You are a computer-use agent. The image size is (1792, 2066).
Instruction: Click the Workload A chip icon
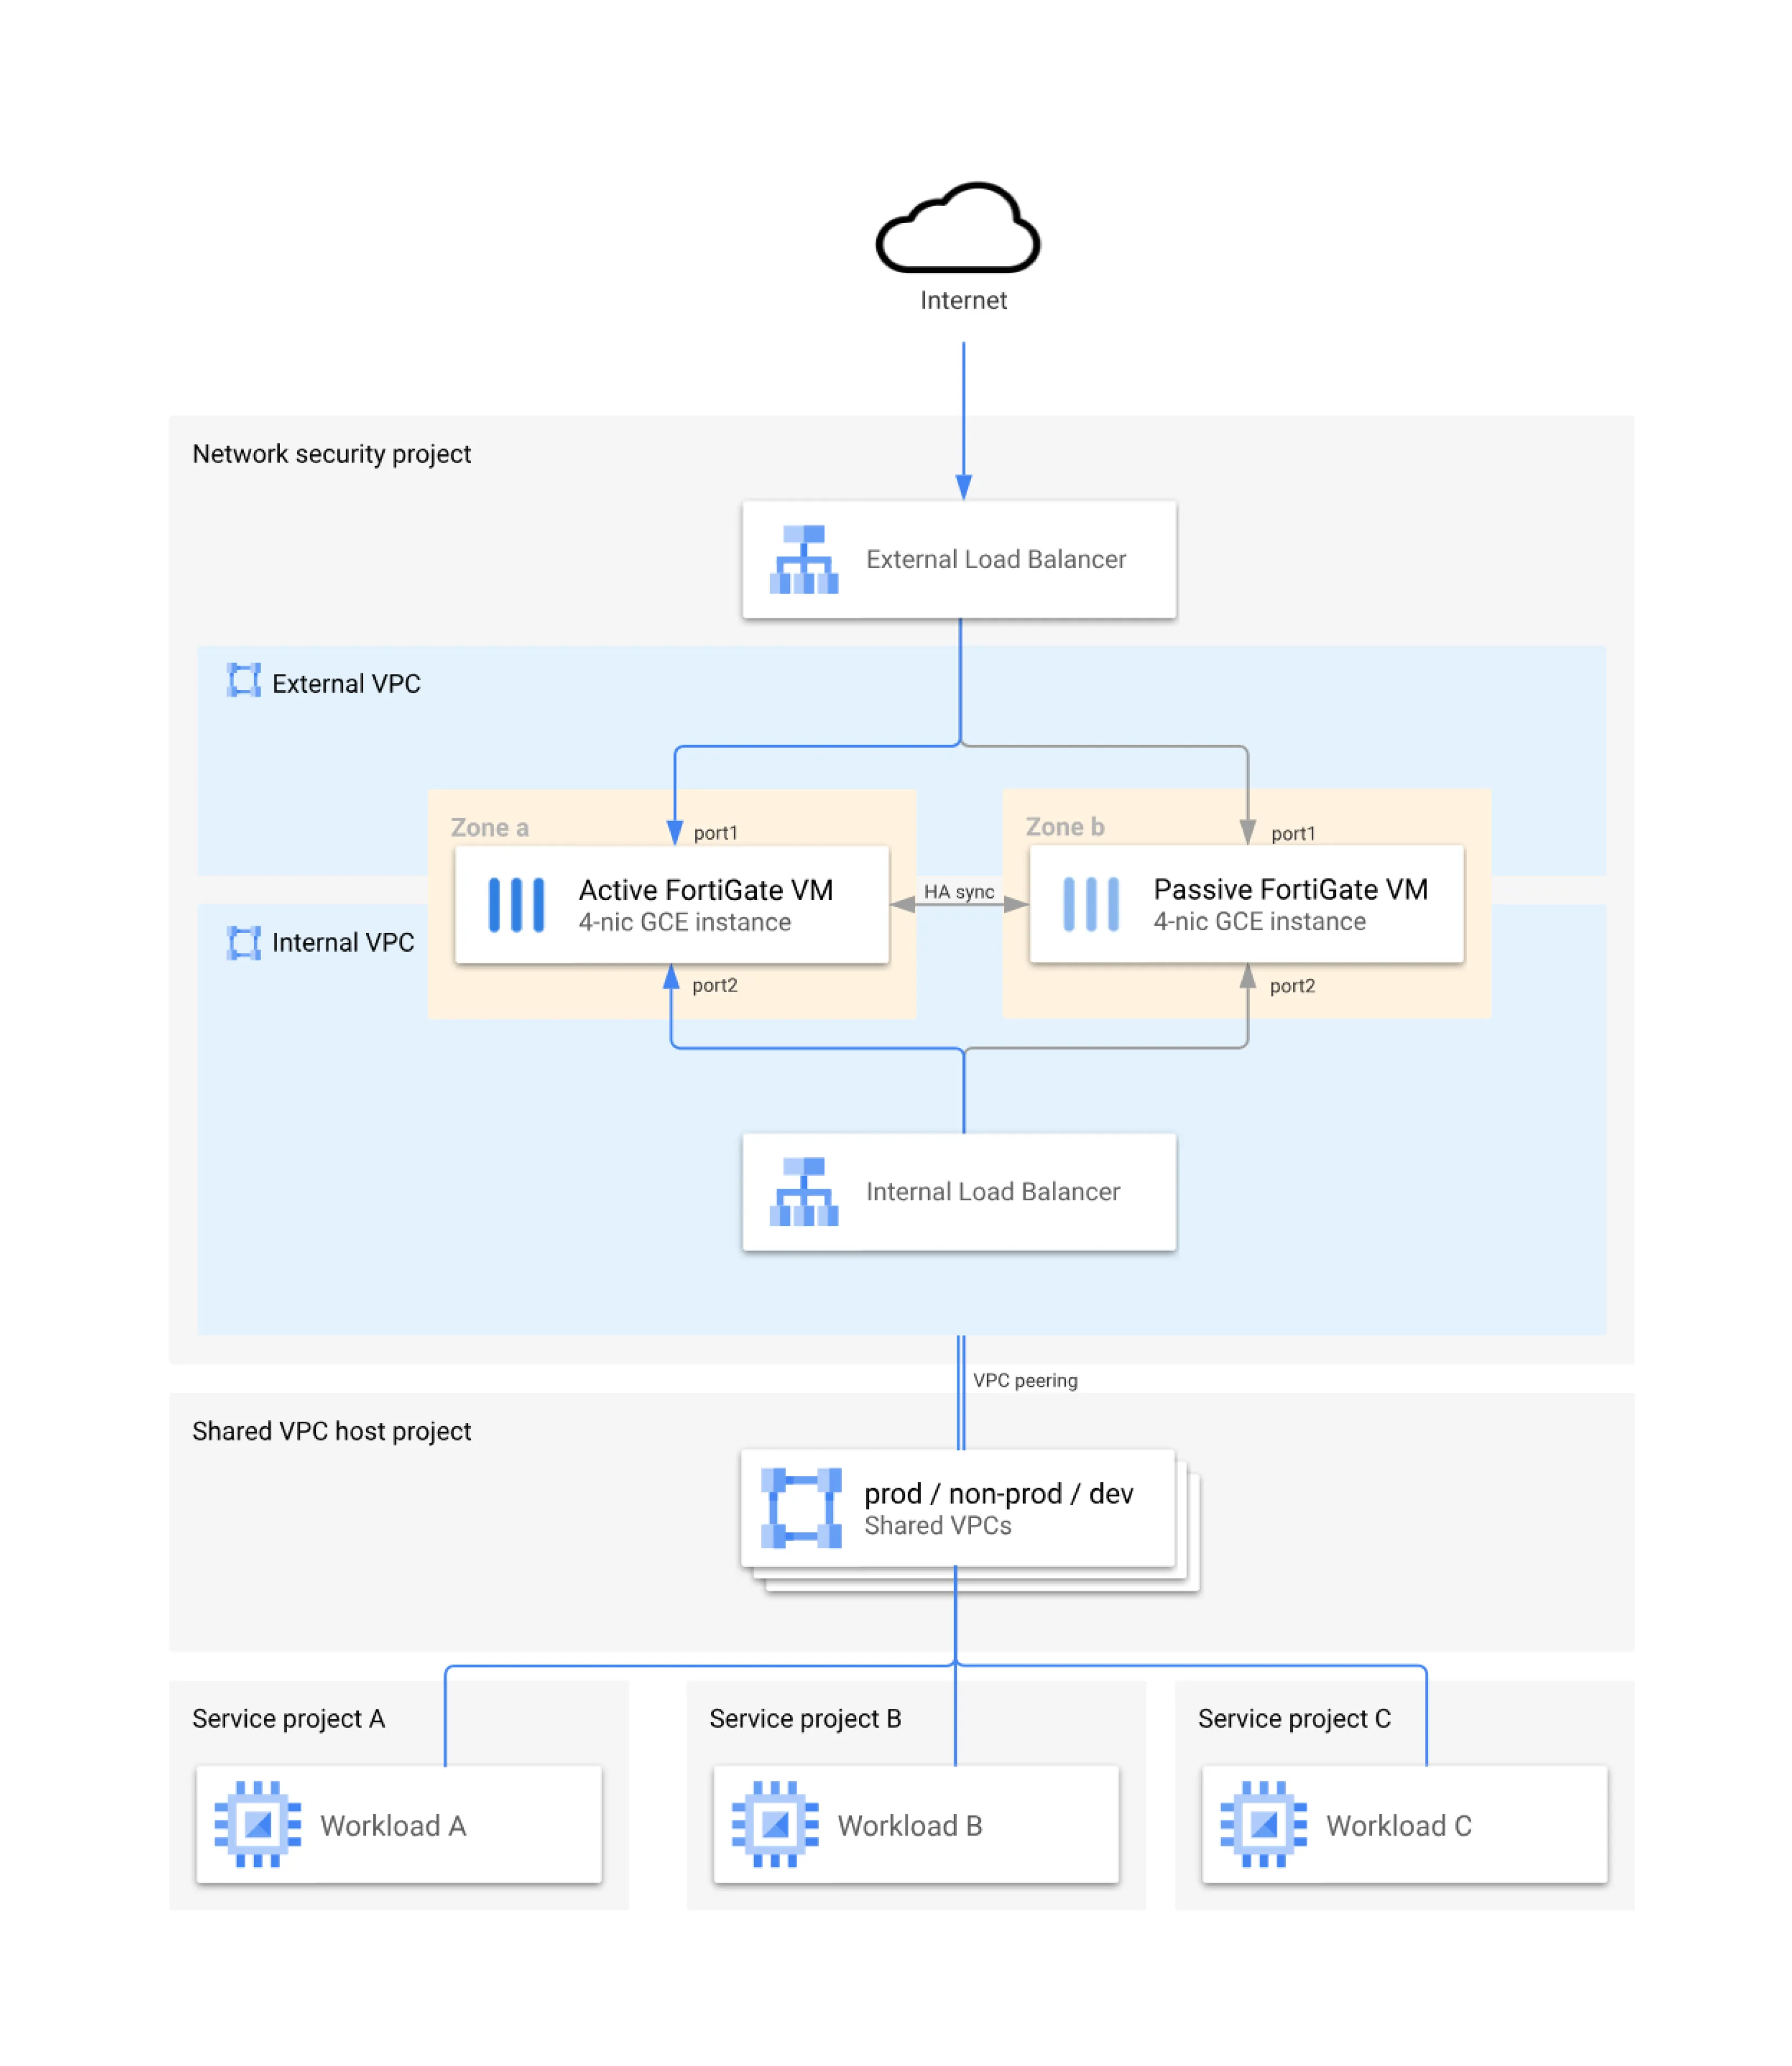[259, 1824]
